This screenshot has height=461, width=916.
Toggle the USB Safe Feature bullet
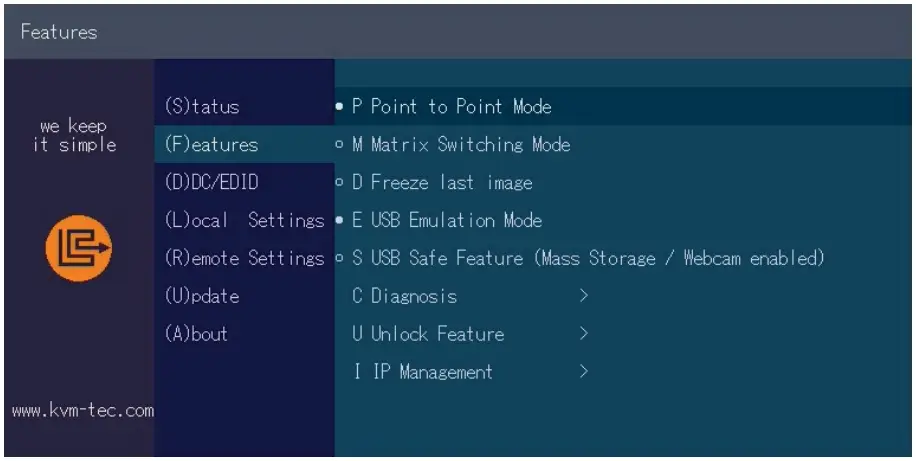tap(341, 258)
